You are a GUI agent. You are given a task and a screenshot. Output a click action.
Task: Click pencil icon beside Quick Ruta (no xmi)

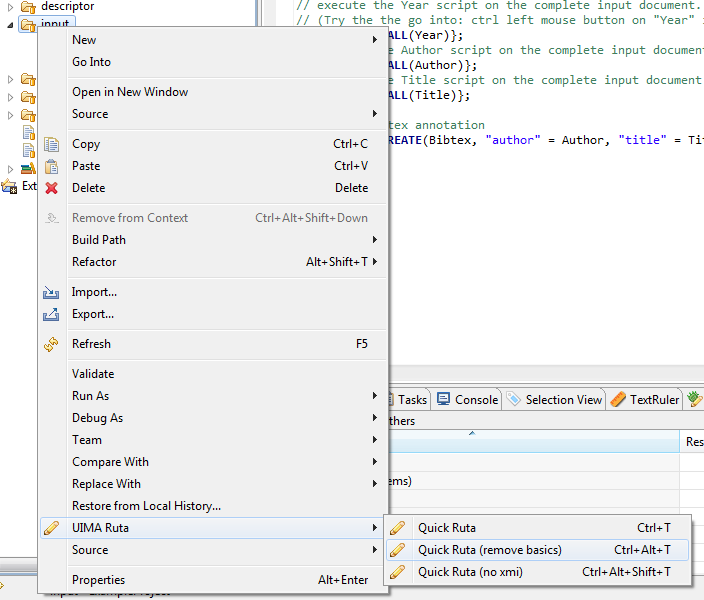tap(397, 572)
